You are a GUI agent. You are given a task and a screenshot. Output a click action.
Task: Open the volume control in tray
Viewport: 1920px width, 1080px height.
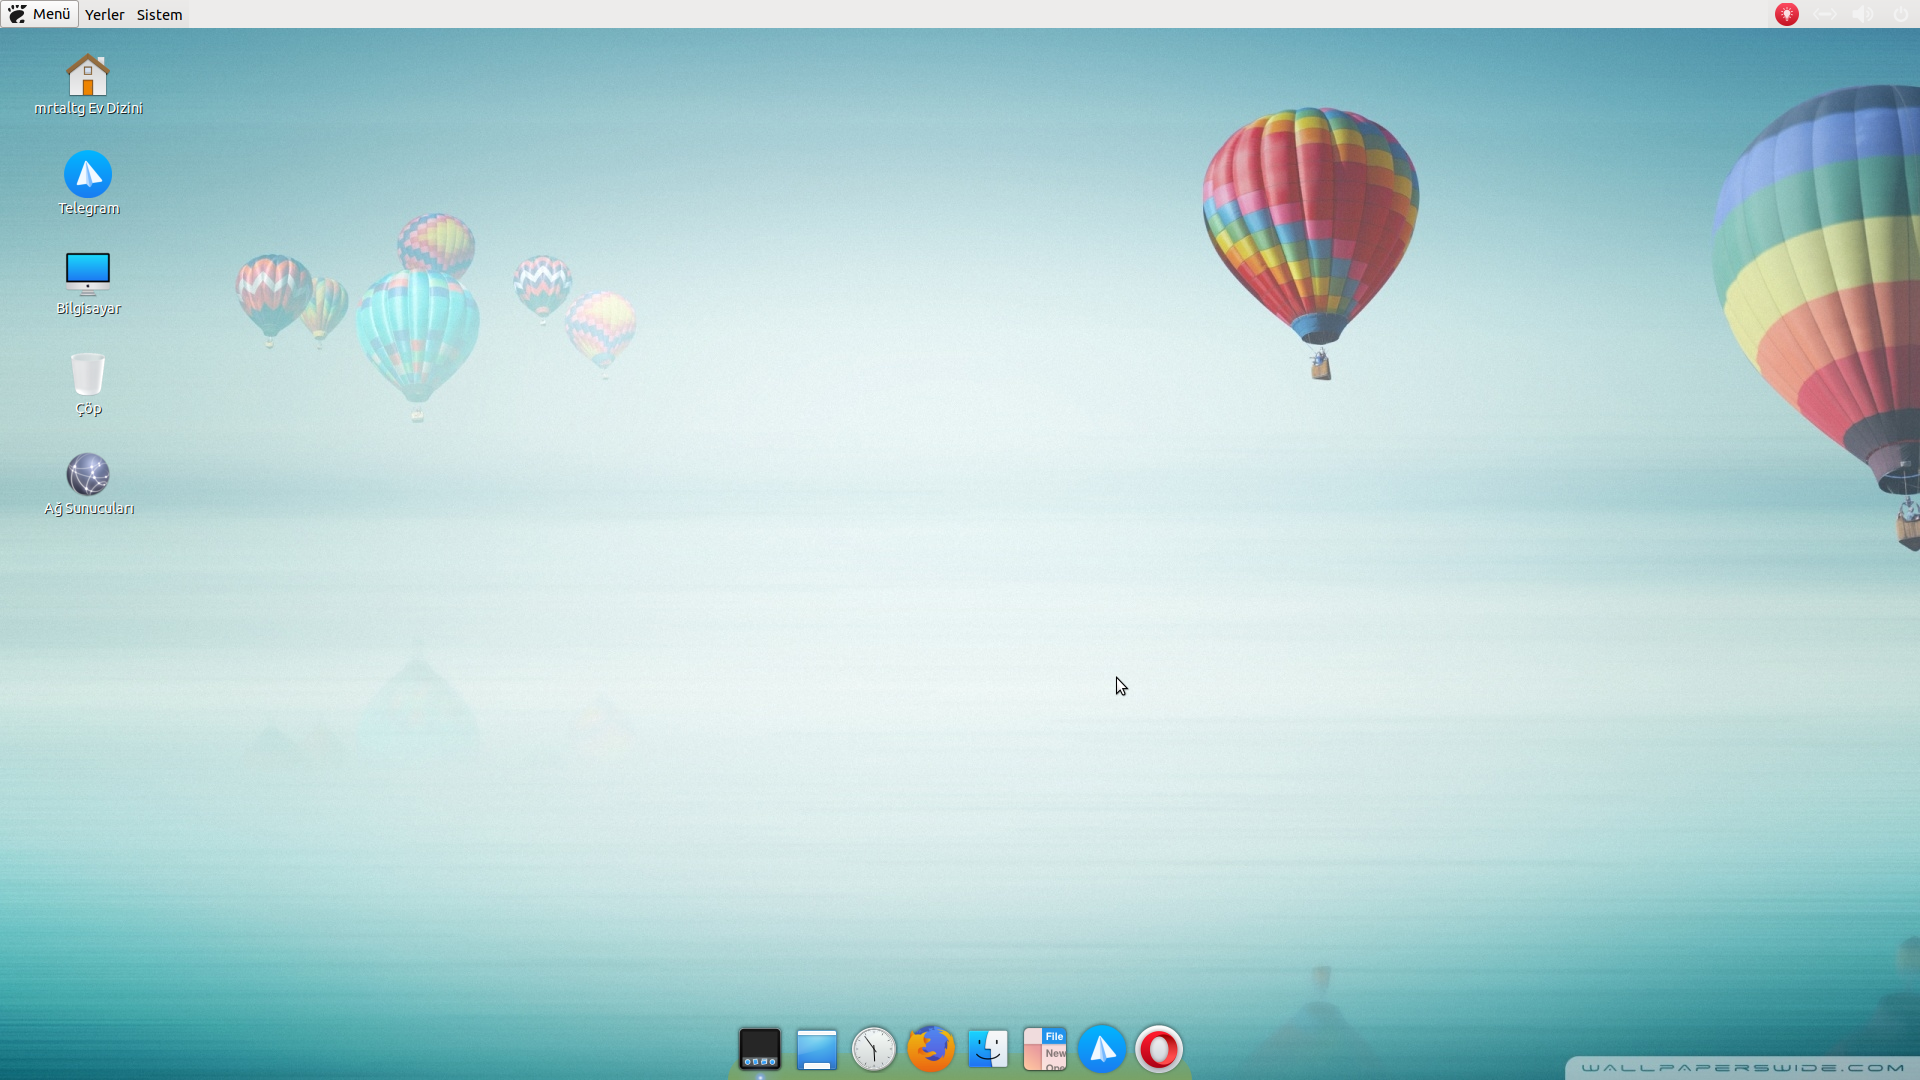(1862, 14)
